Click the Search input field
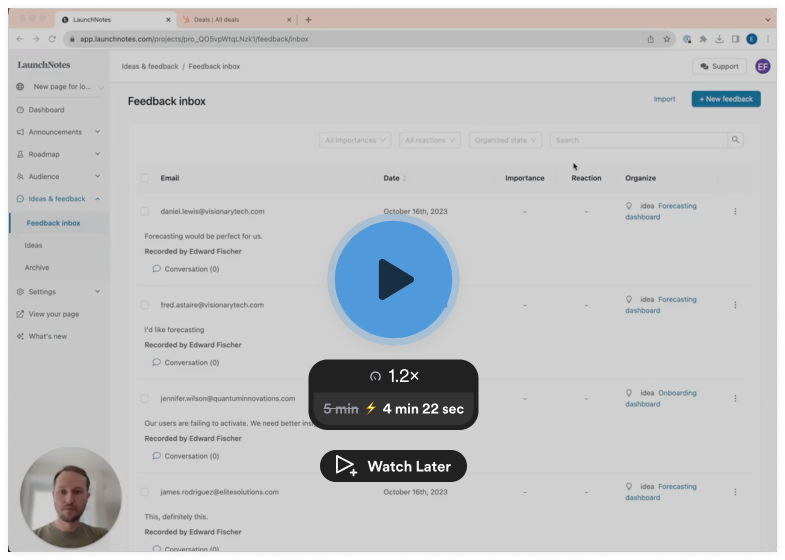 pos(639,140)
